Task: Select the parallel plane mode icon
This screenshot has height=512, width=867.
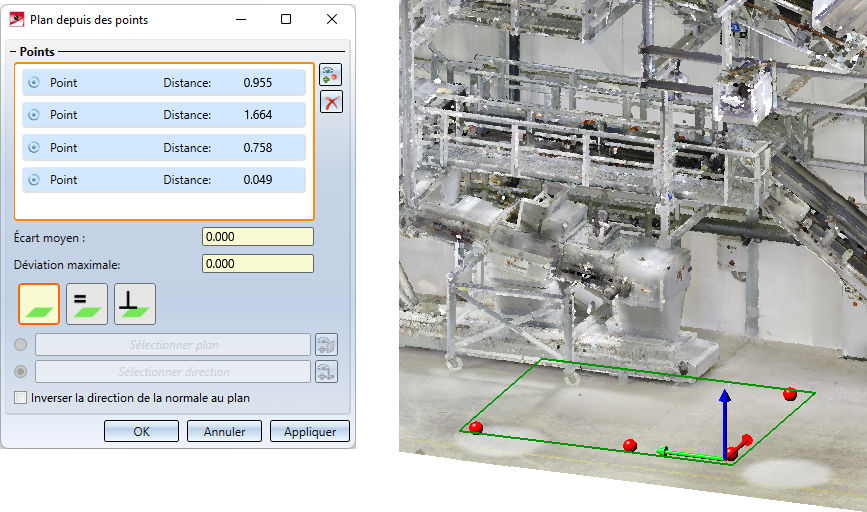Action: 87,304
